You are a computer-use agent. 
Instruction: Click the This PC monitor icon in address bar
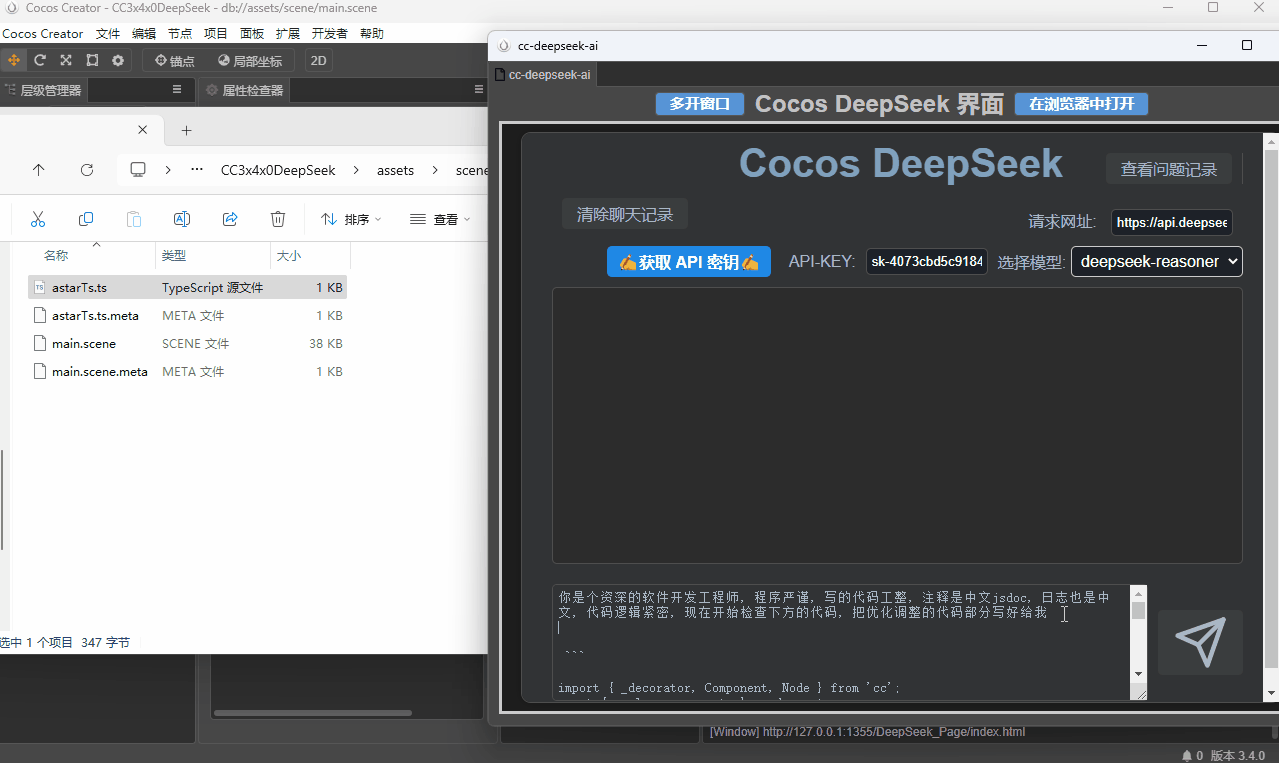(138, 170)
